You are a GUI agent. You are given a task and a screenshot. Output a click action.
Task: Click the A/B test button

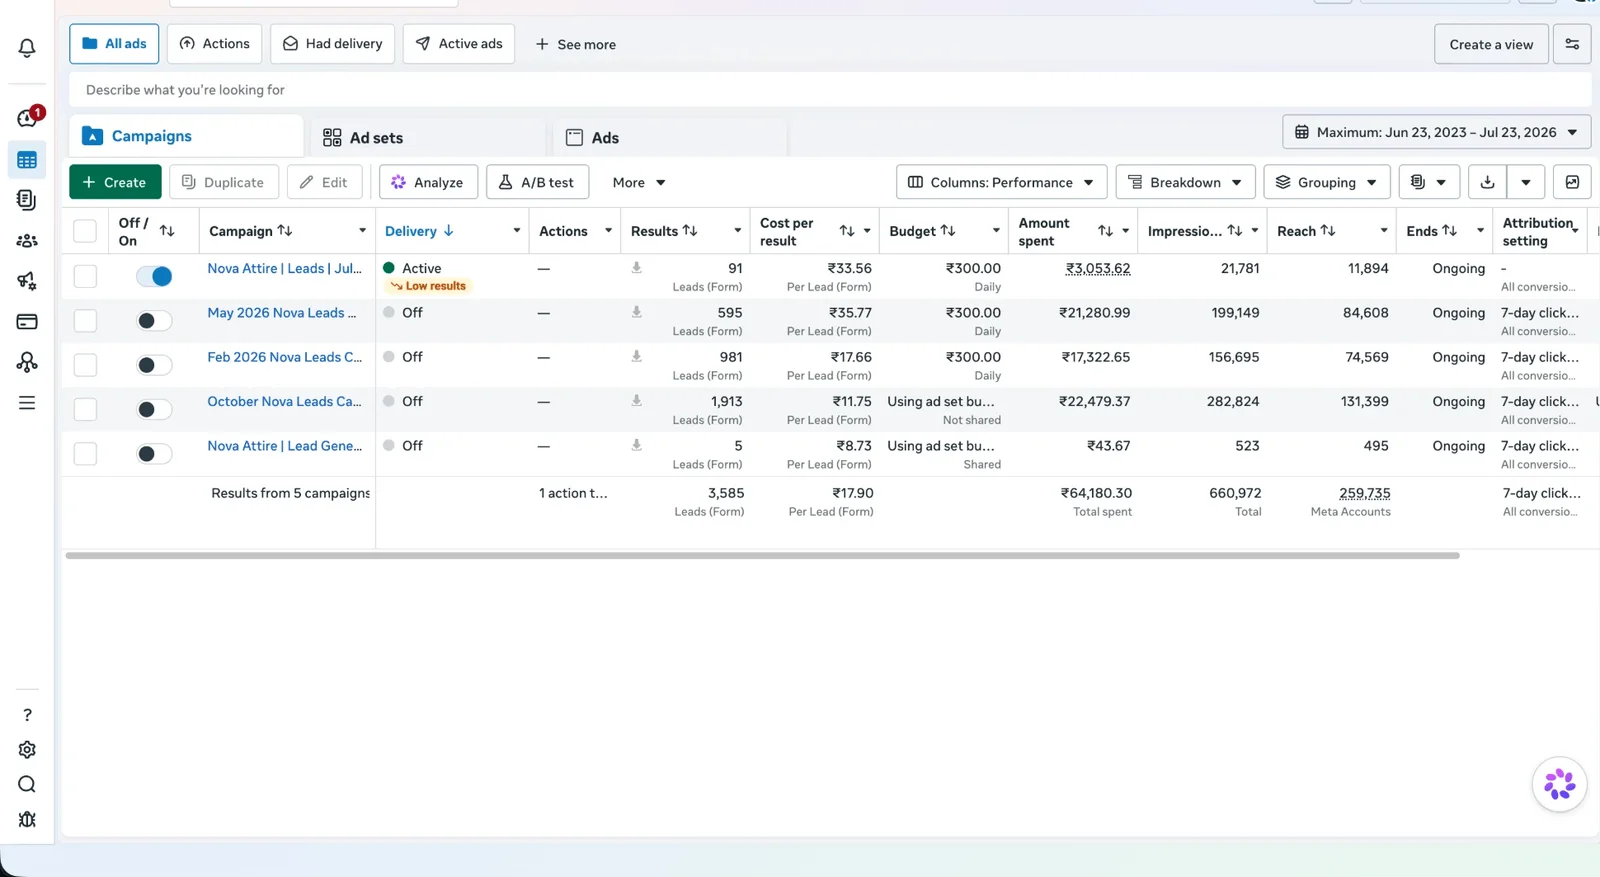(537, 182)
